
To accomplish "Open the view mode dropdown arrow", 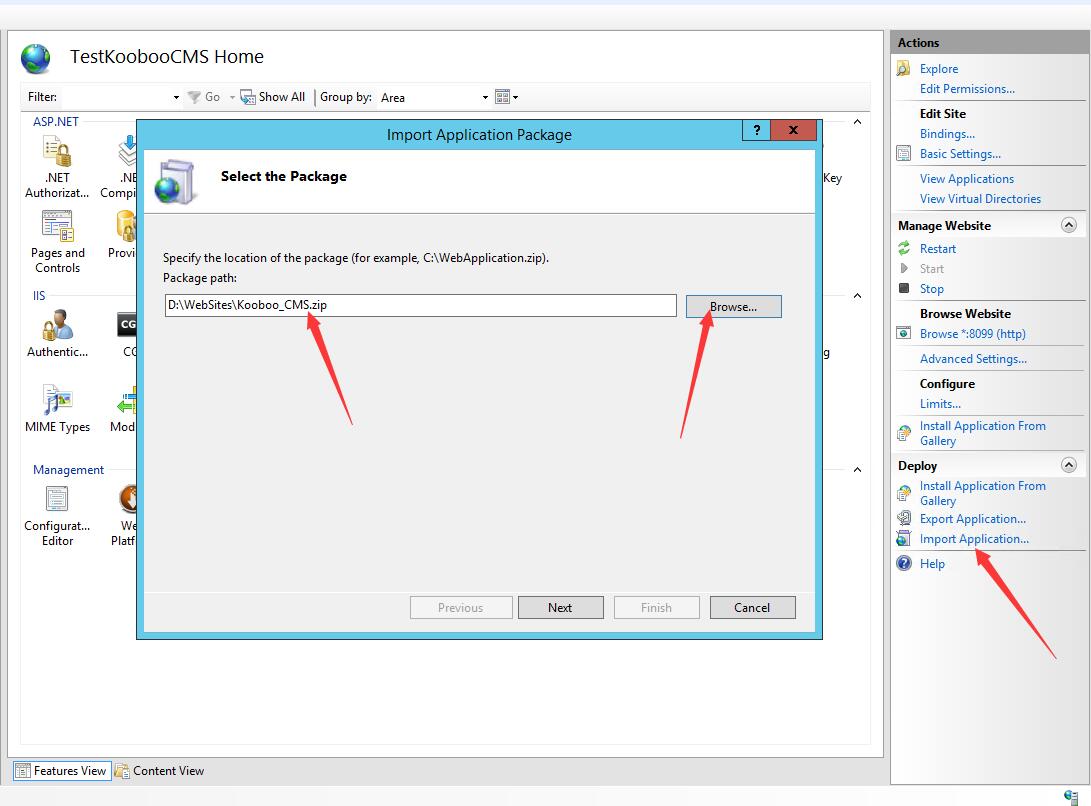I will [516, 97].
